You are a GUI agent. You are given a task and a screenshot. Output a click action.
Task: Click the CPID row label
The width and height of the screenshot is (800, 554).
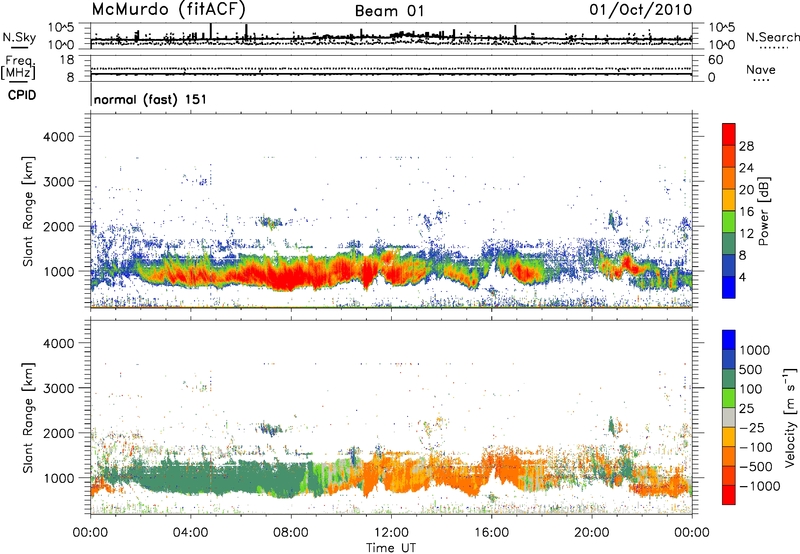[x=22, y=95]
